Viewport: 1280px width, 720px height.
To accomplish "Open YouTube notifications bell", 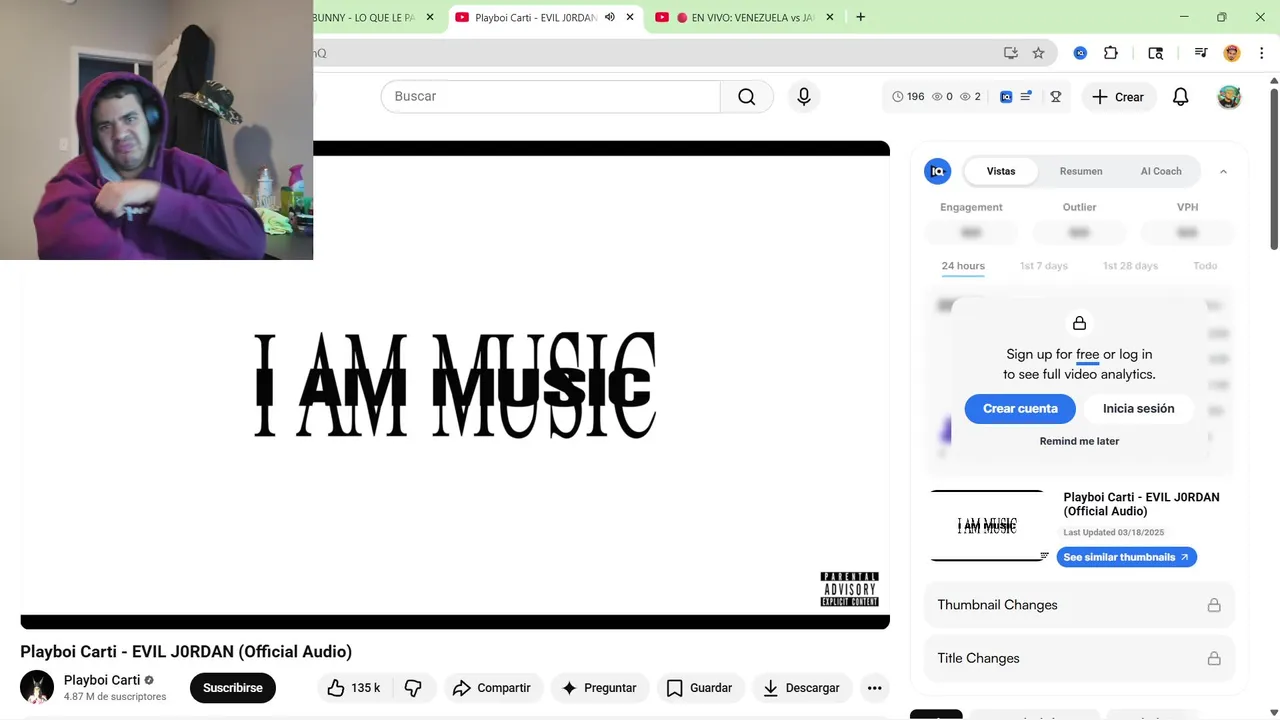I will click(1180, 97).
